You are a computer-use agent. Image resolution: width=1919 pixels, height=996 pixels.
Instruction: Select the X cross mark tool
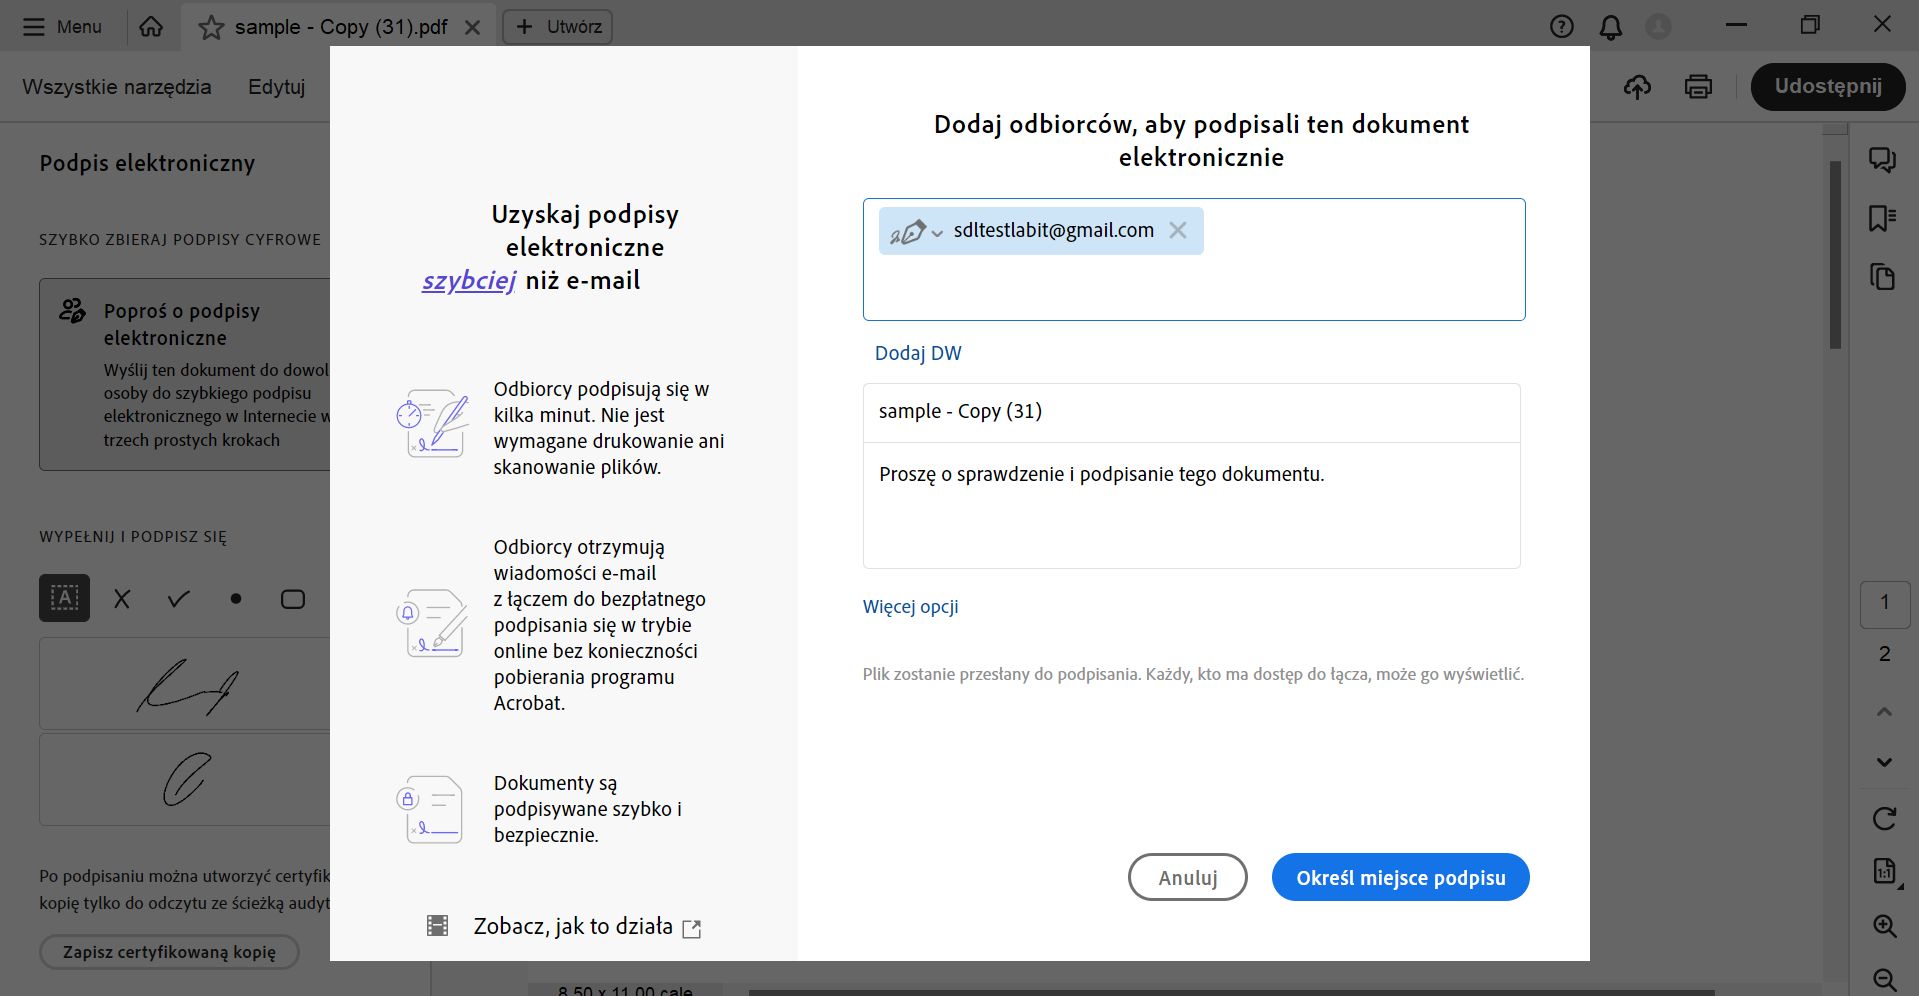(x=122, y=599)
